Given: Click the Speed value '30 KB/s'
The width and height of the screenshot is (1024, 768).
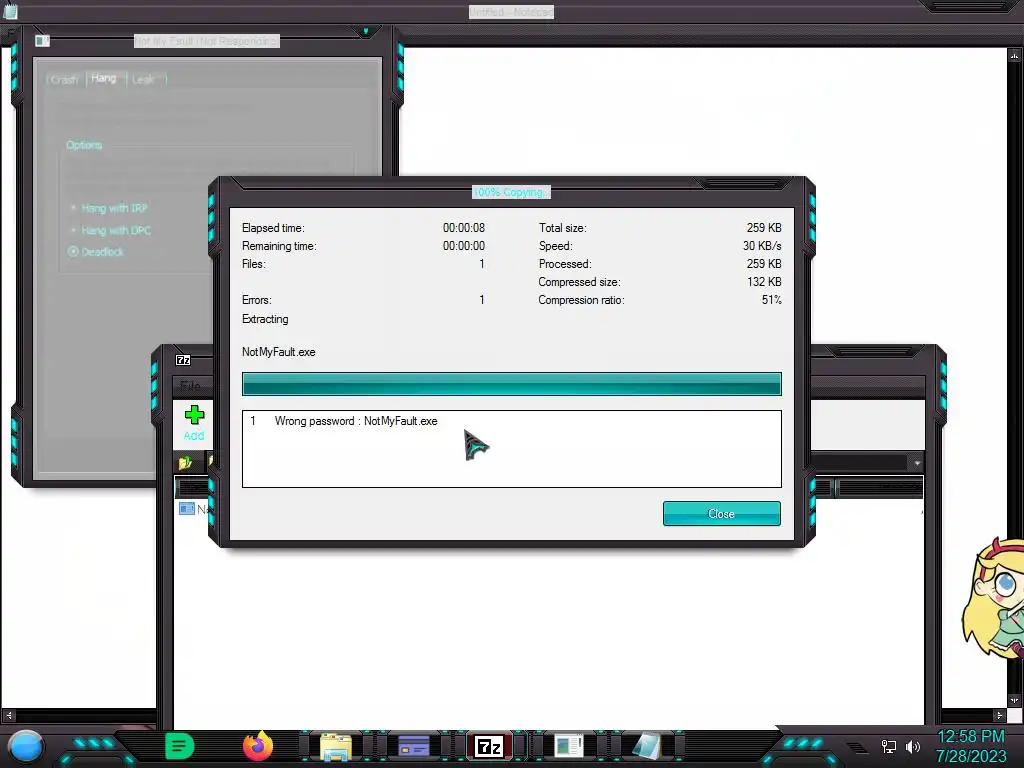Looking at the screenshot, I should [762, 246].
